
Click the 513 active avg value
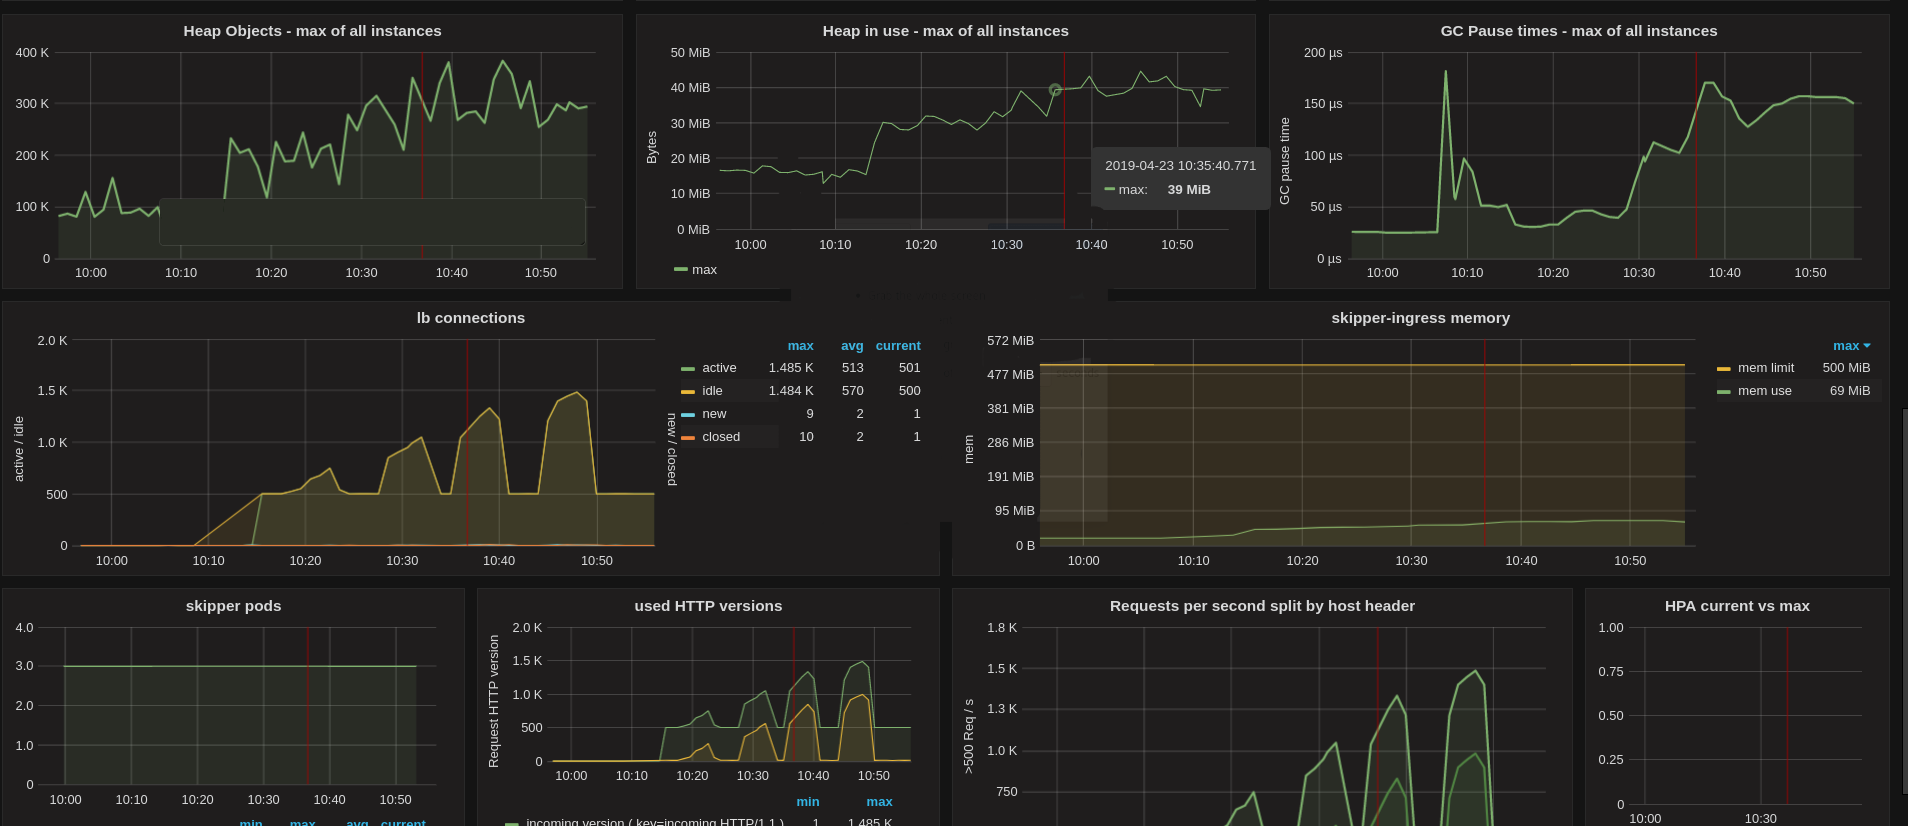852,368
